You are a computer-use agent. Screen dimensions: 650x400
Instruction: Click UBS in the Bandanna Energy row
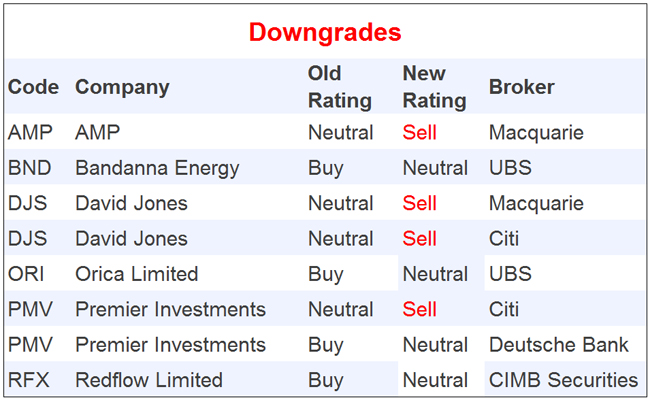click(510, 168)
